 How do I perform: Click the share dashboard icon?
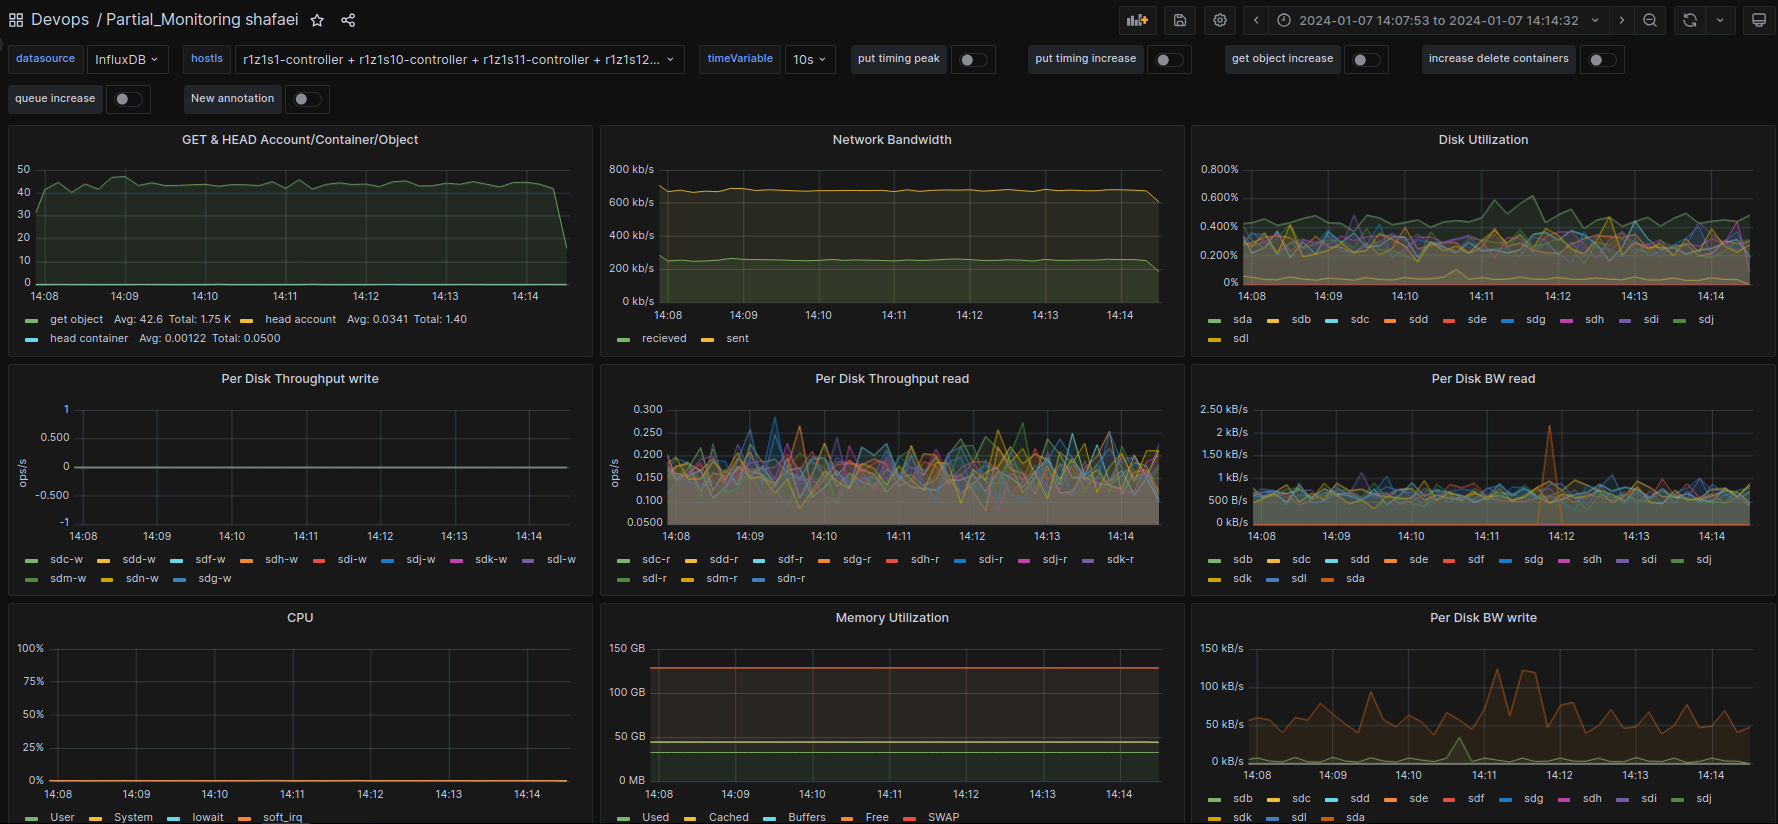click(x=348, y=20)
